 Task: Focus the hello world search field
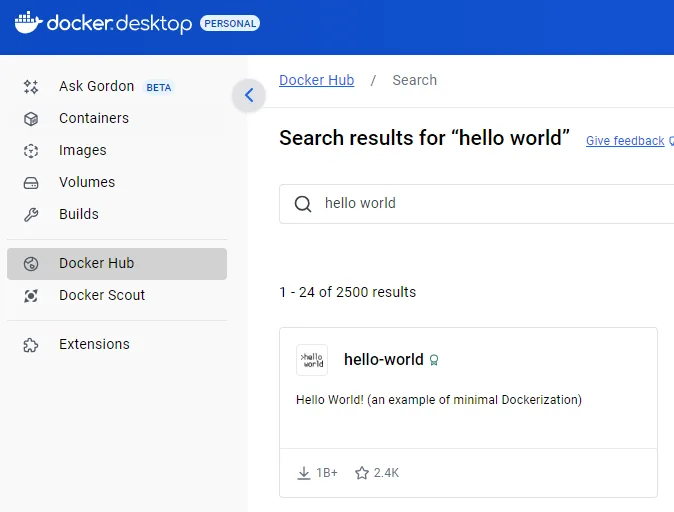point(477,204)
